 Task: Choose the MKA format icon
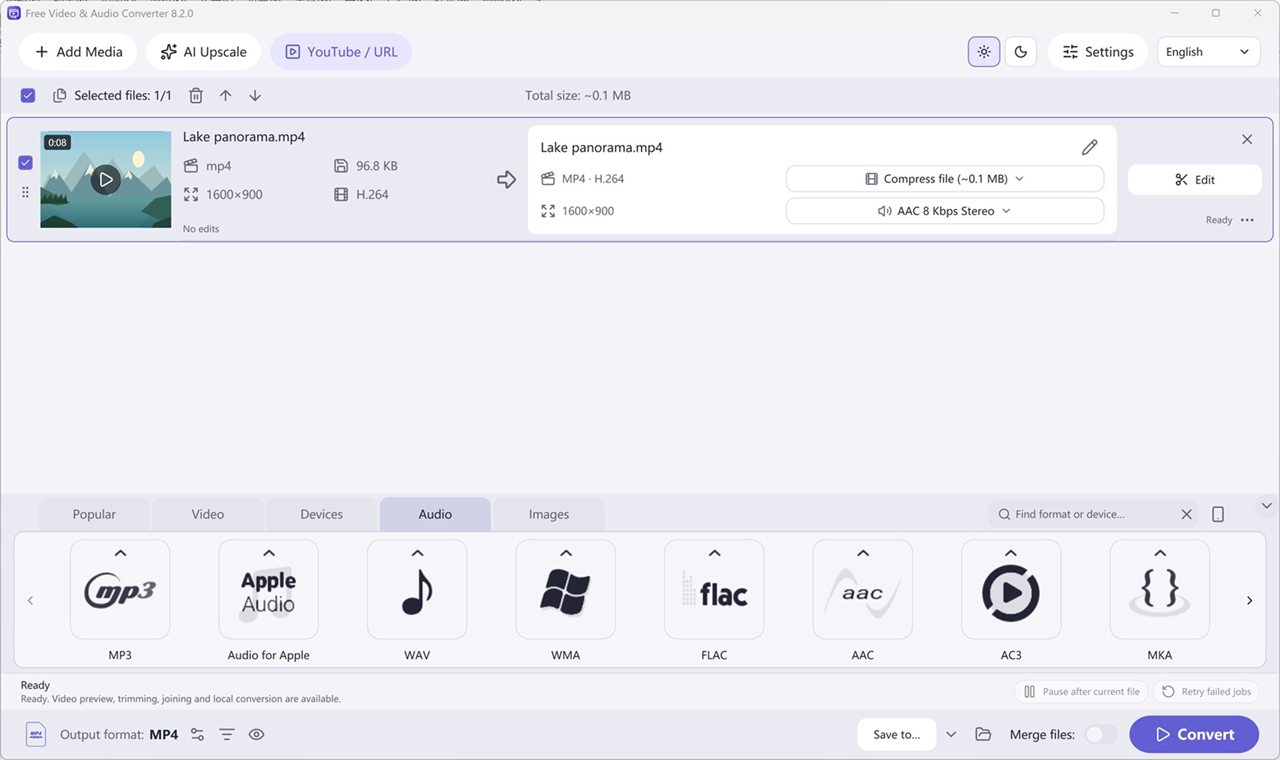[x=1160, y=589]
